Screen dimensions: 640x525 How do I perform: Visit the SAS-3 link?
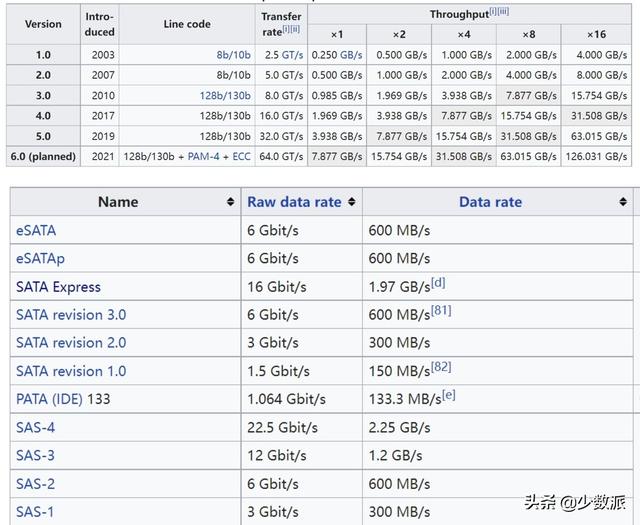[x=35, y=455]
